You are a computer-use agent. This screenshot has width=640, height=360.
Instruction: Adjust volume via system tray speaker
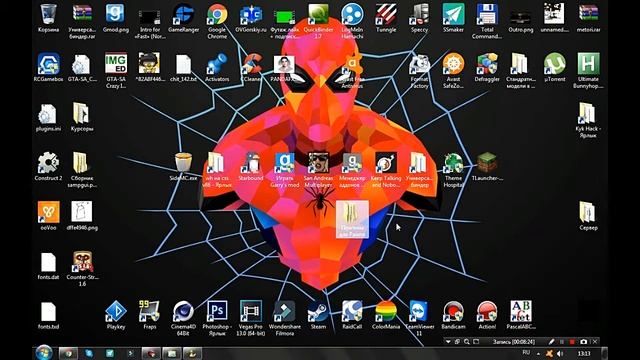coord(560,353)
